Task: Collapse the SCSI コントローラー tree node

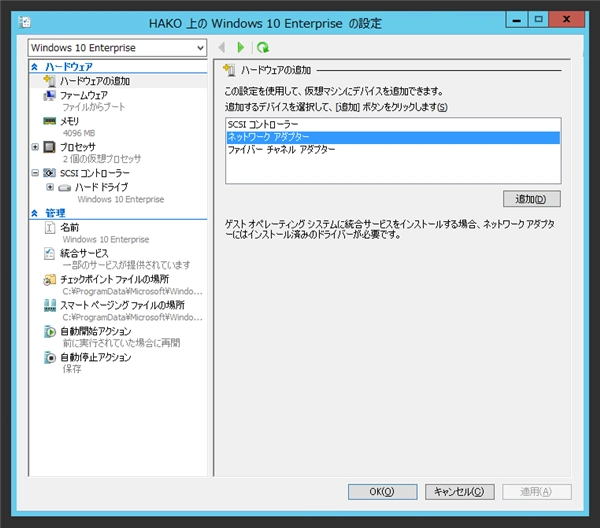Action: point(35,173)
